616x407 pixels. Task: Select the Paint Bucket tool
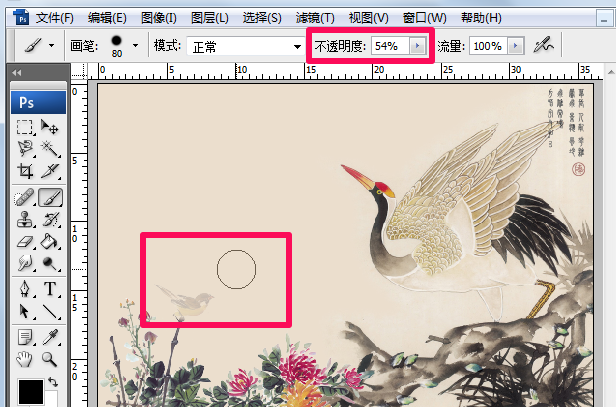tap(50, 241)
